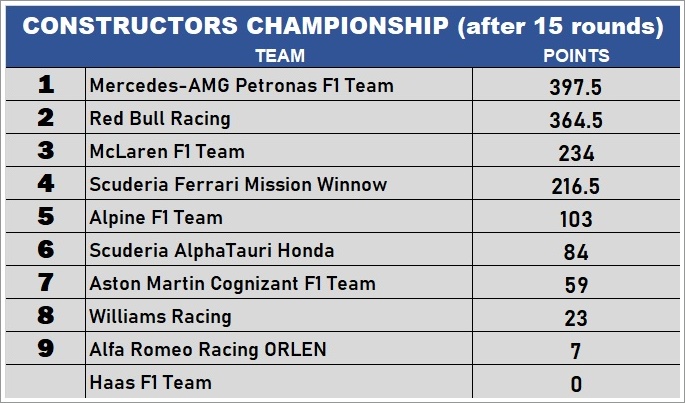Image resolution: width=685 pixels, height=403 pixels.
Task: Click the 0 points value
Action: [x=575, y=384]
